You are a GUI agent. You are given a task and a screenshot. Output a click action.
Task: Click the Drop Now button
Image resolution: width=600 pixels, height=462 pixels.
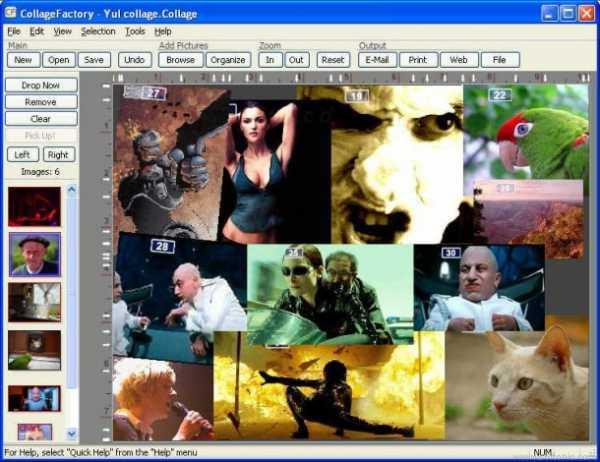[41, 85]
